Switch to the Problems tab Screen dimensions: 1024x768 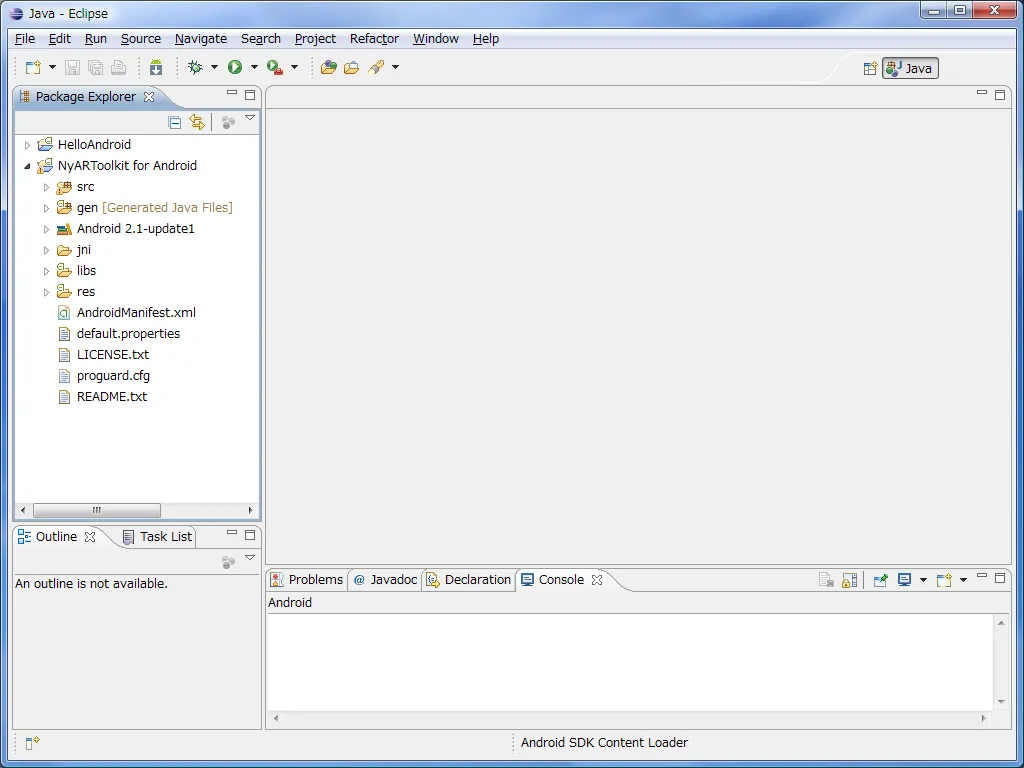point(306,580)
